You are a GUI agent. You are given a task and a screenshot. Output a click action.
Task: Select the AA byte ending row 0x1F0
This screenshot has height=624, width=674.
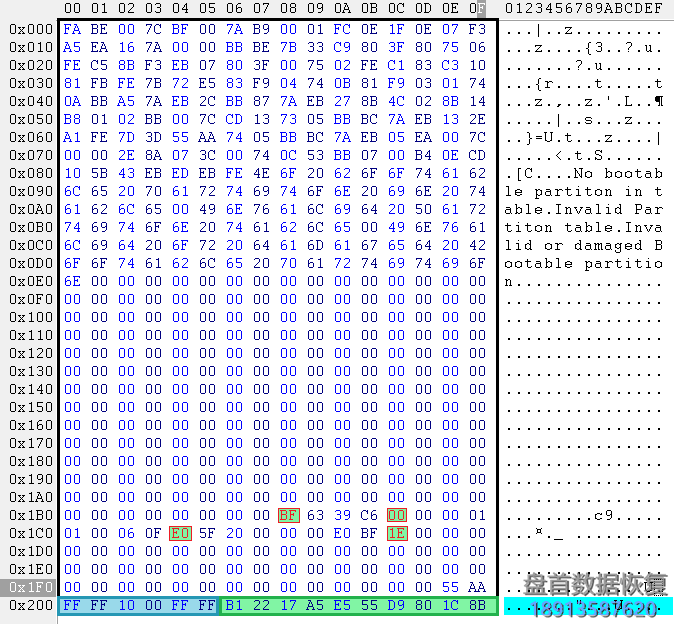tap(477, 587)
